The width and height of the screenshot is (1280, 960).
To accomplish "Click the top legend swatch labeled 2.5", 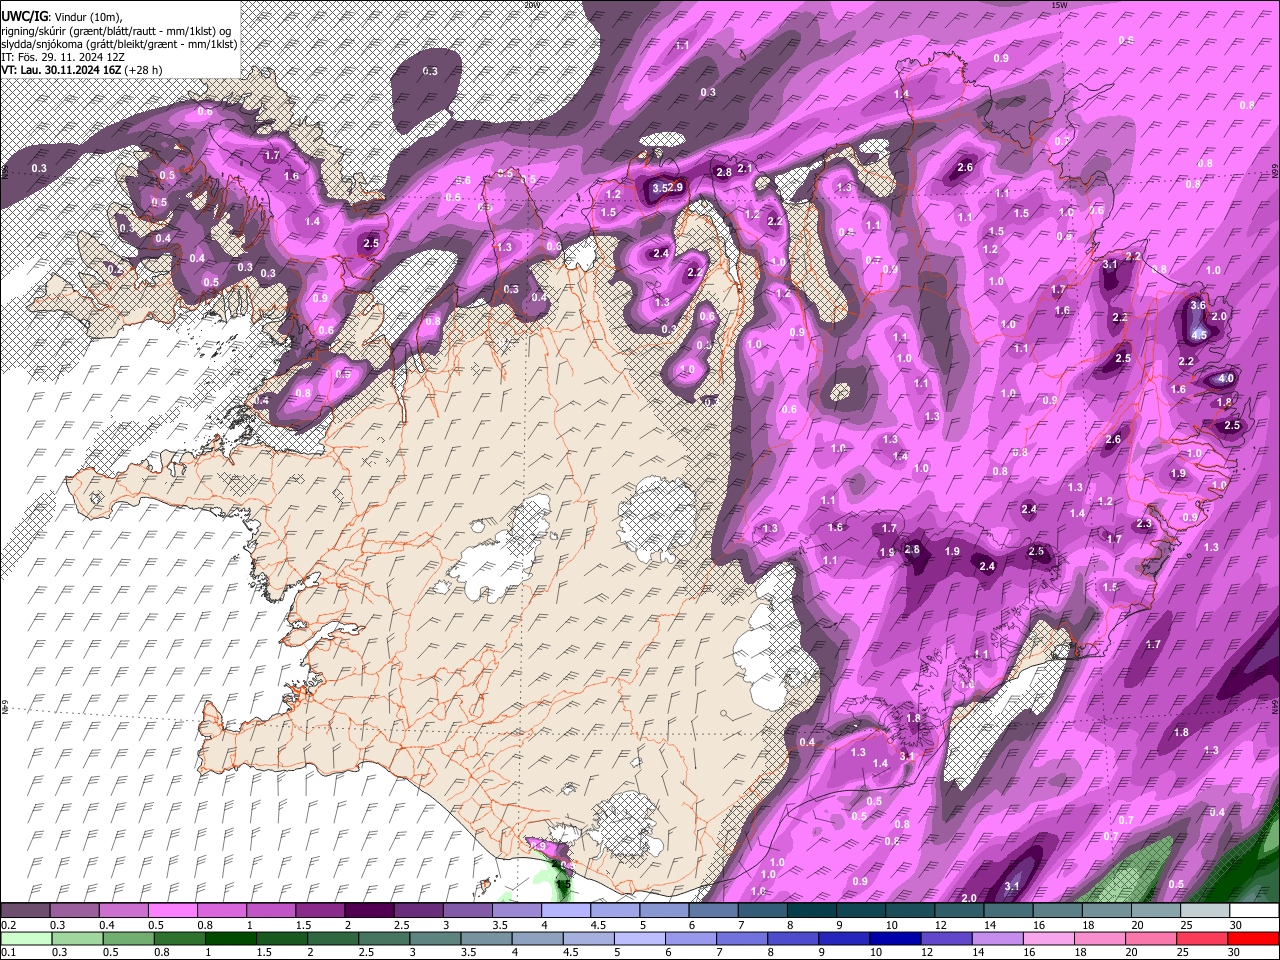I will coord(418,910).
